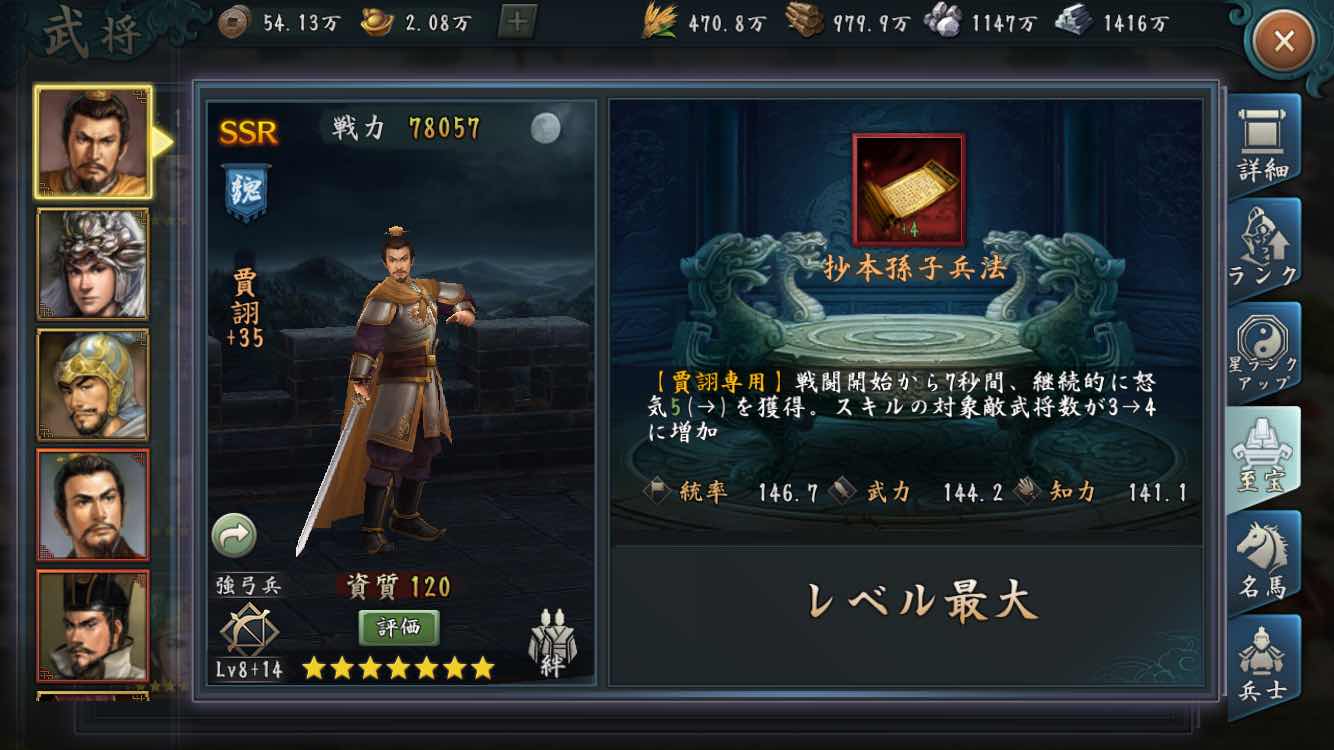The image size is (1334, 750).
Task: Select the golden-helmet general portrait
Action: pyautogui.click(x=93, y=384)
